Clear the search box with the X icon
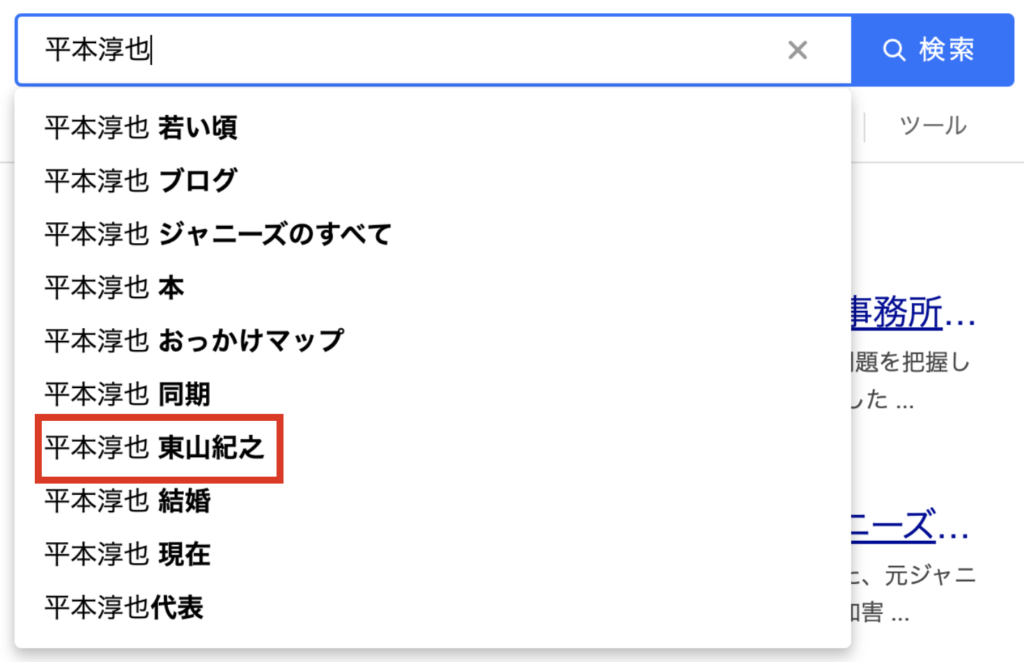Screen dimensions: 1024x662 pyautogui.click(x=797, y=50)
